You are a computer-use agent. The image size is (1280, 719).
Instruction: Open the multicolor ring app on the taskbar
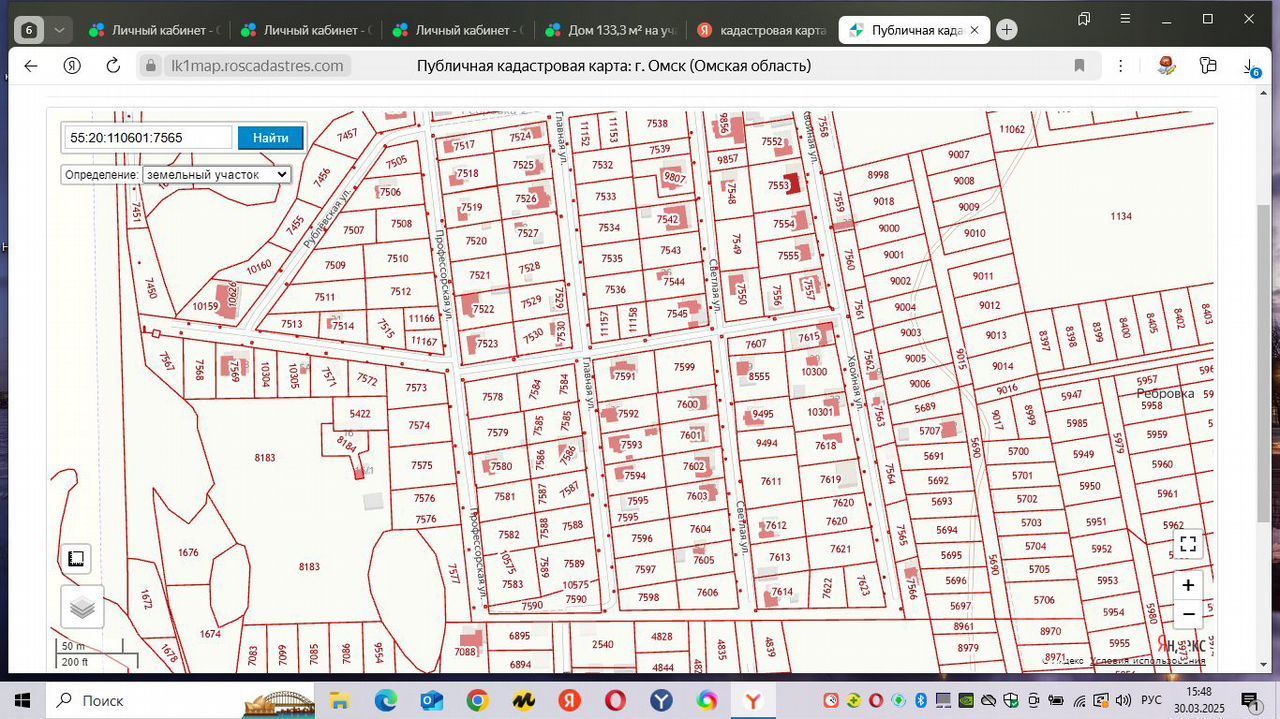coord(707,700)
